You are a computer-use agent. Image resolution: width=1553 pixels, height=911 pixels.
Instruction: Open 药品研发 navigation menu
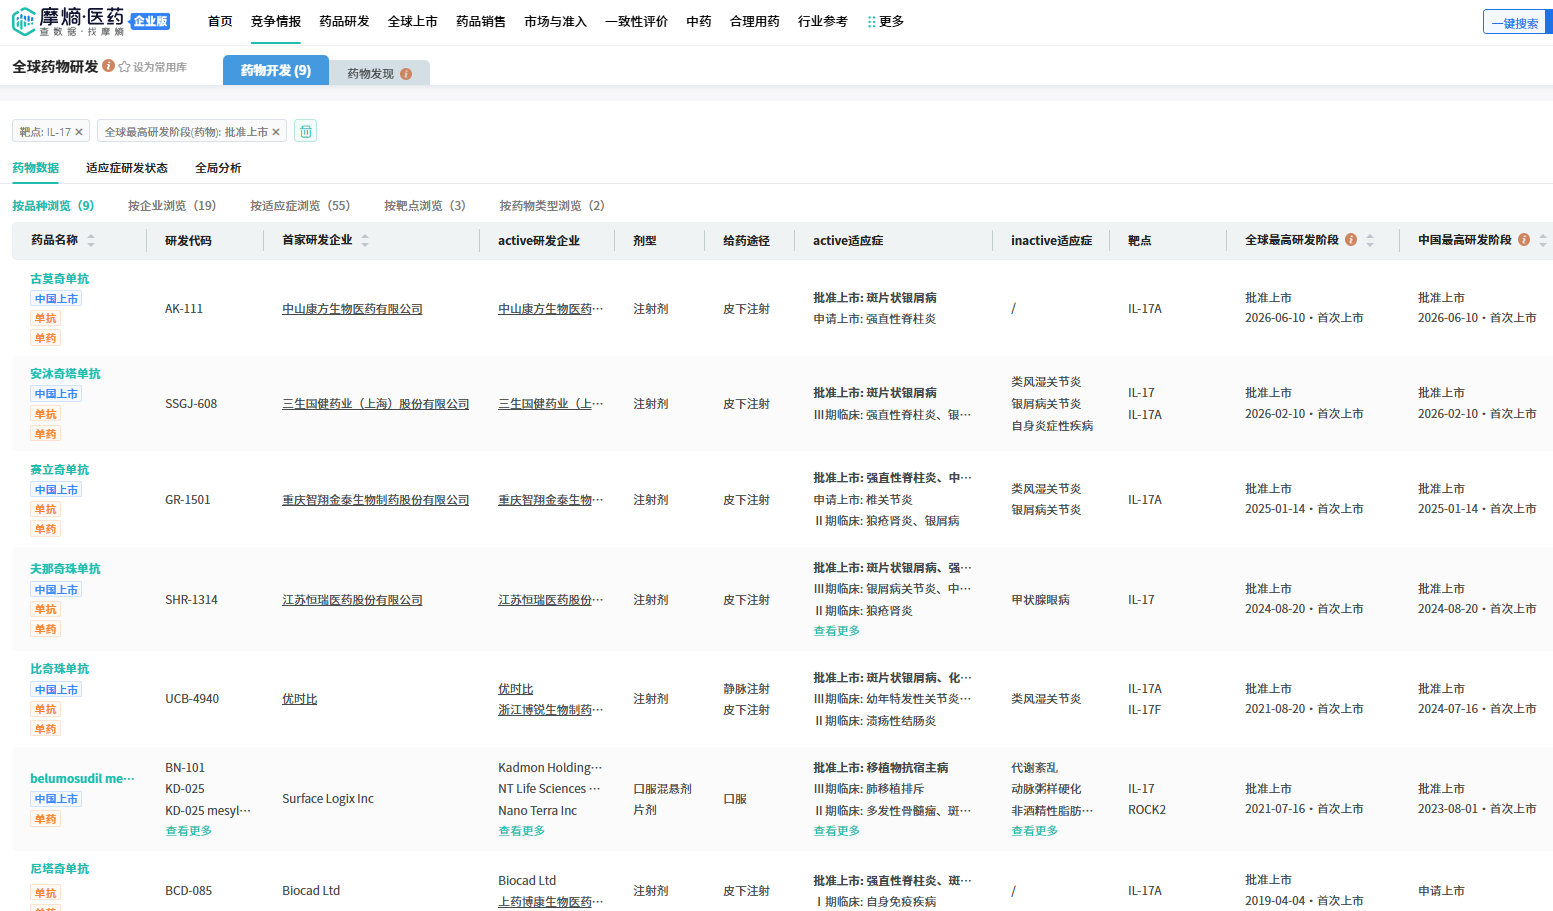point(344,21)
